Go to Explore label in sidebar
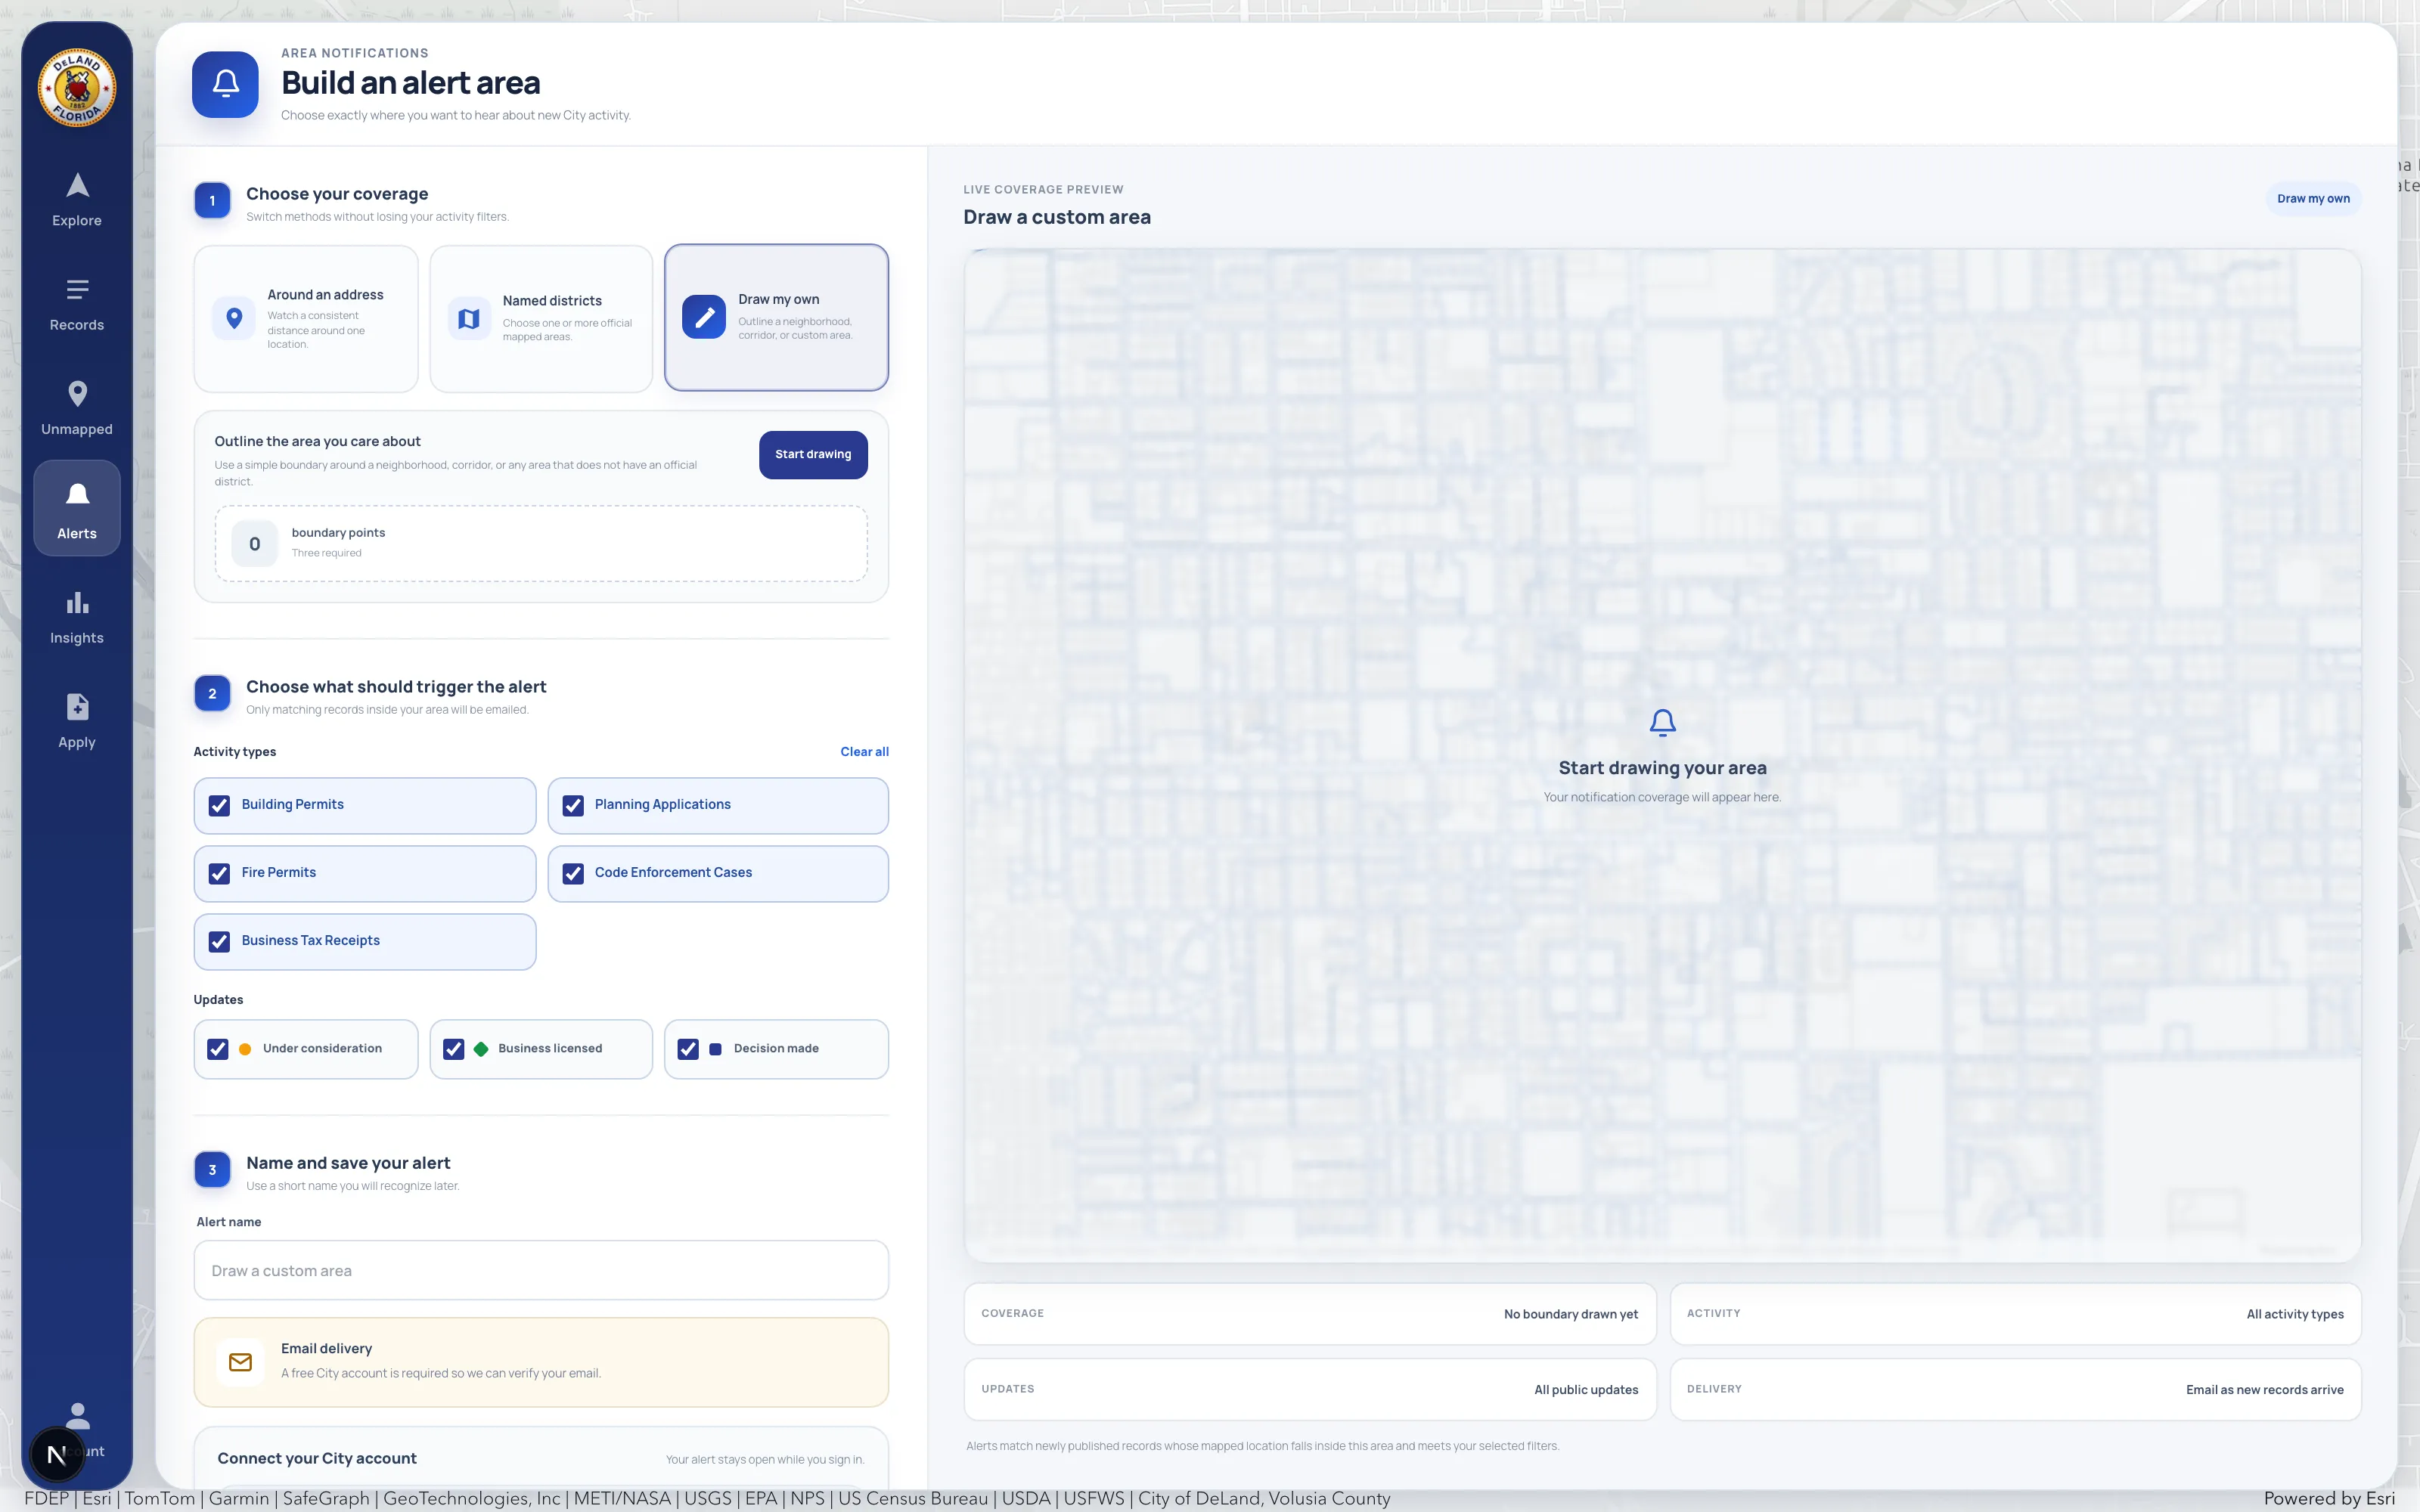This screenshot has height=1512, width=2420. [x=77, y=221]
